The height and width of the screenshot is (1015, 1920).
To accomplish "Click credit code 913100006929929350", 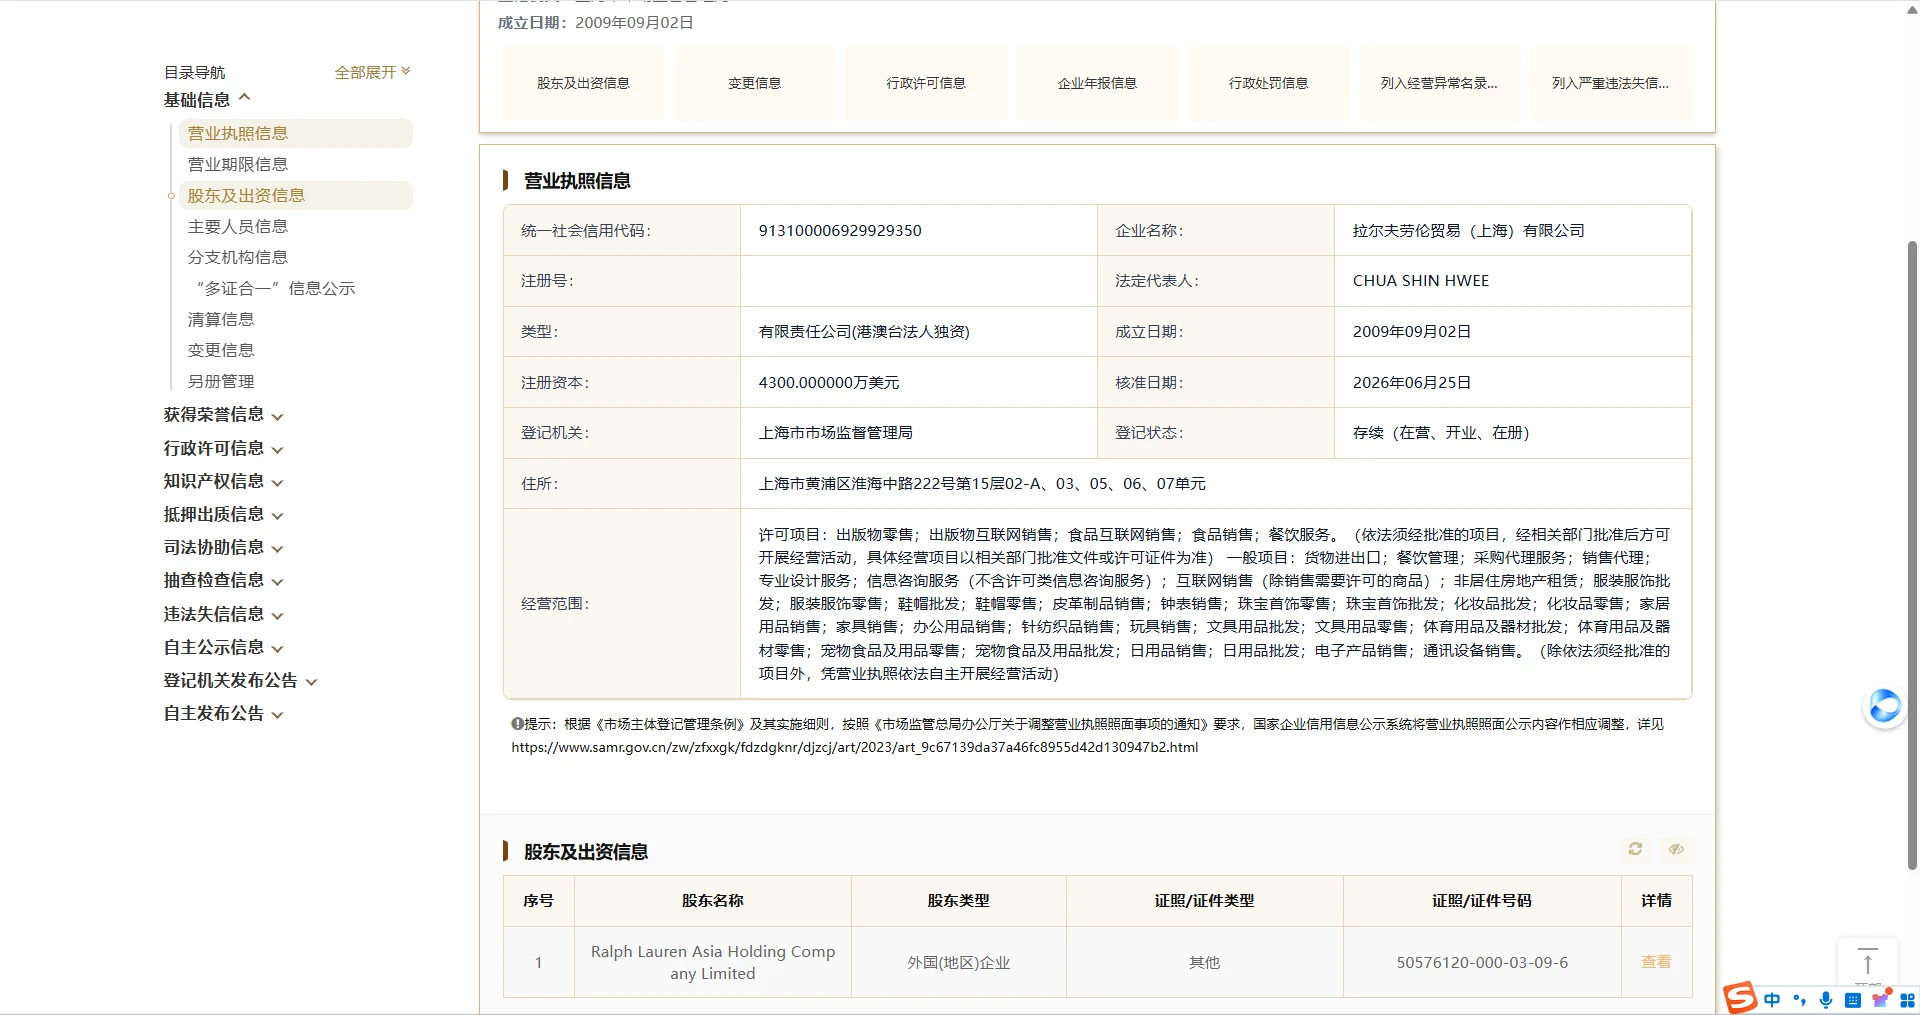I will [840, 230].
